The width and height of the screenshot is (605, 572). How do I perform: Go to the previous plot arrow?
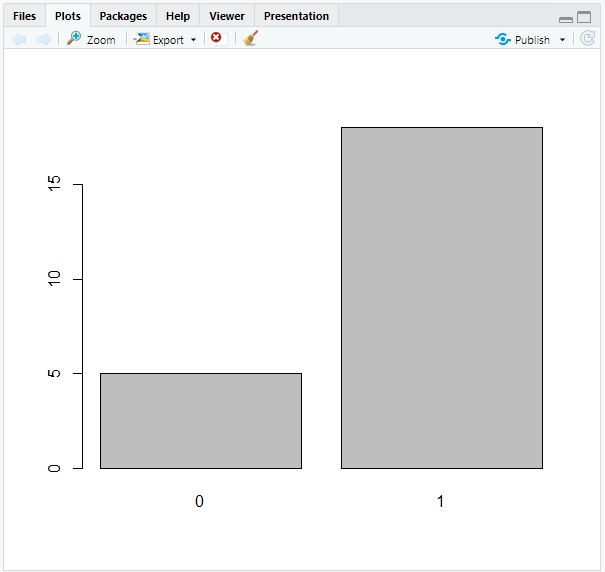19,39
